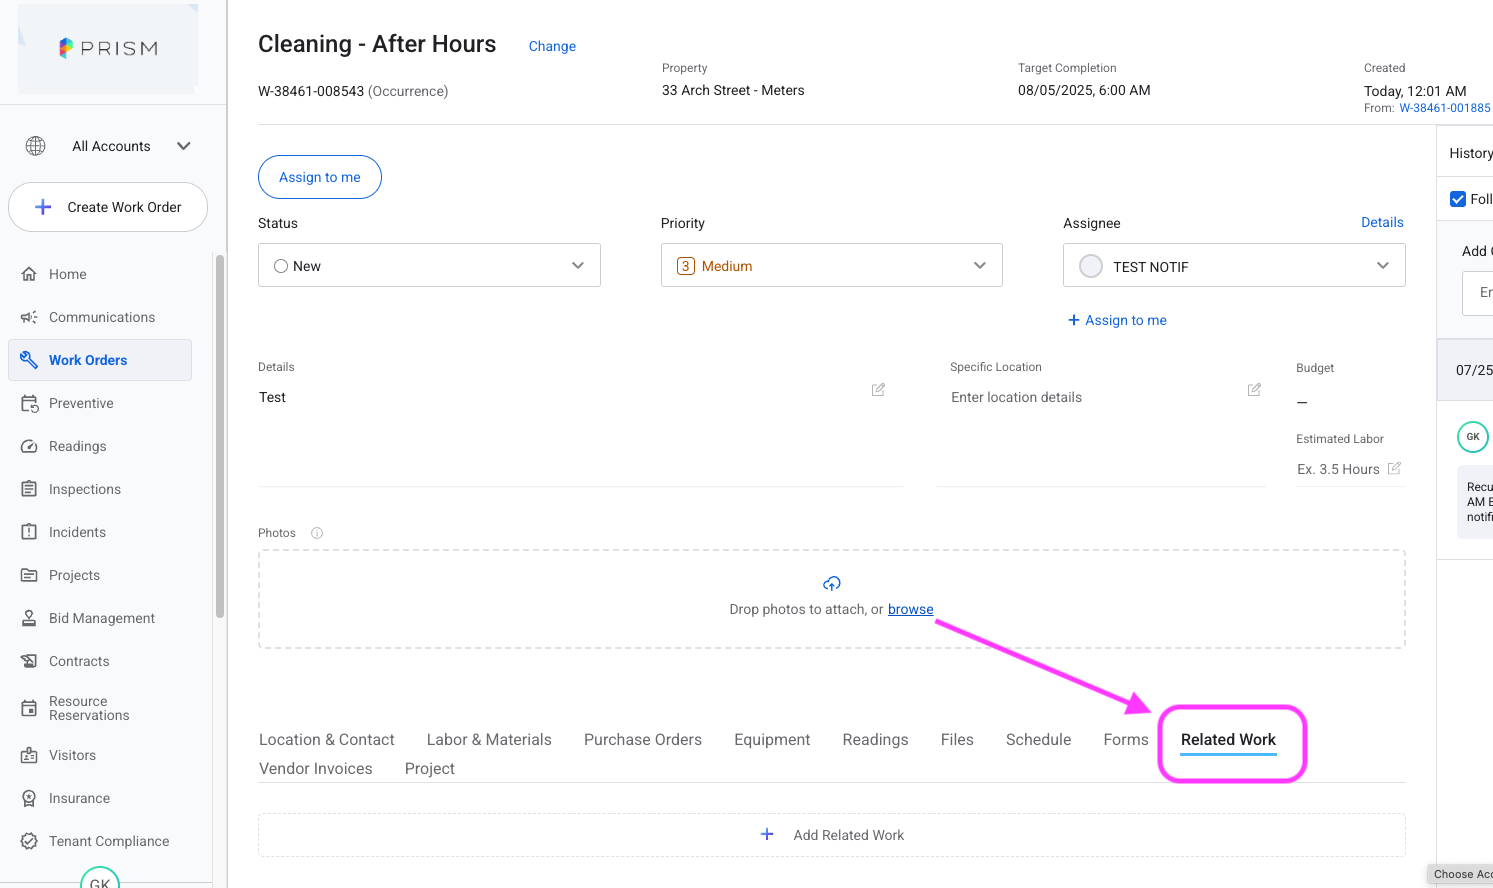Expand the Status dropdown showing New

click(429, 266)
